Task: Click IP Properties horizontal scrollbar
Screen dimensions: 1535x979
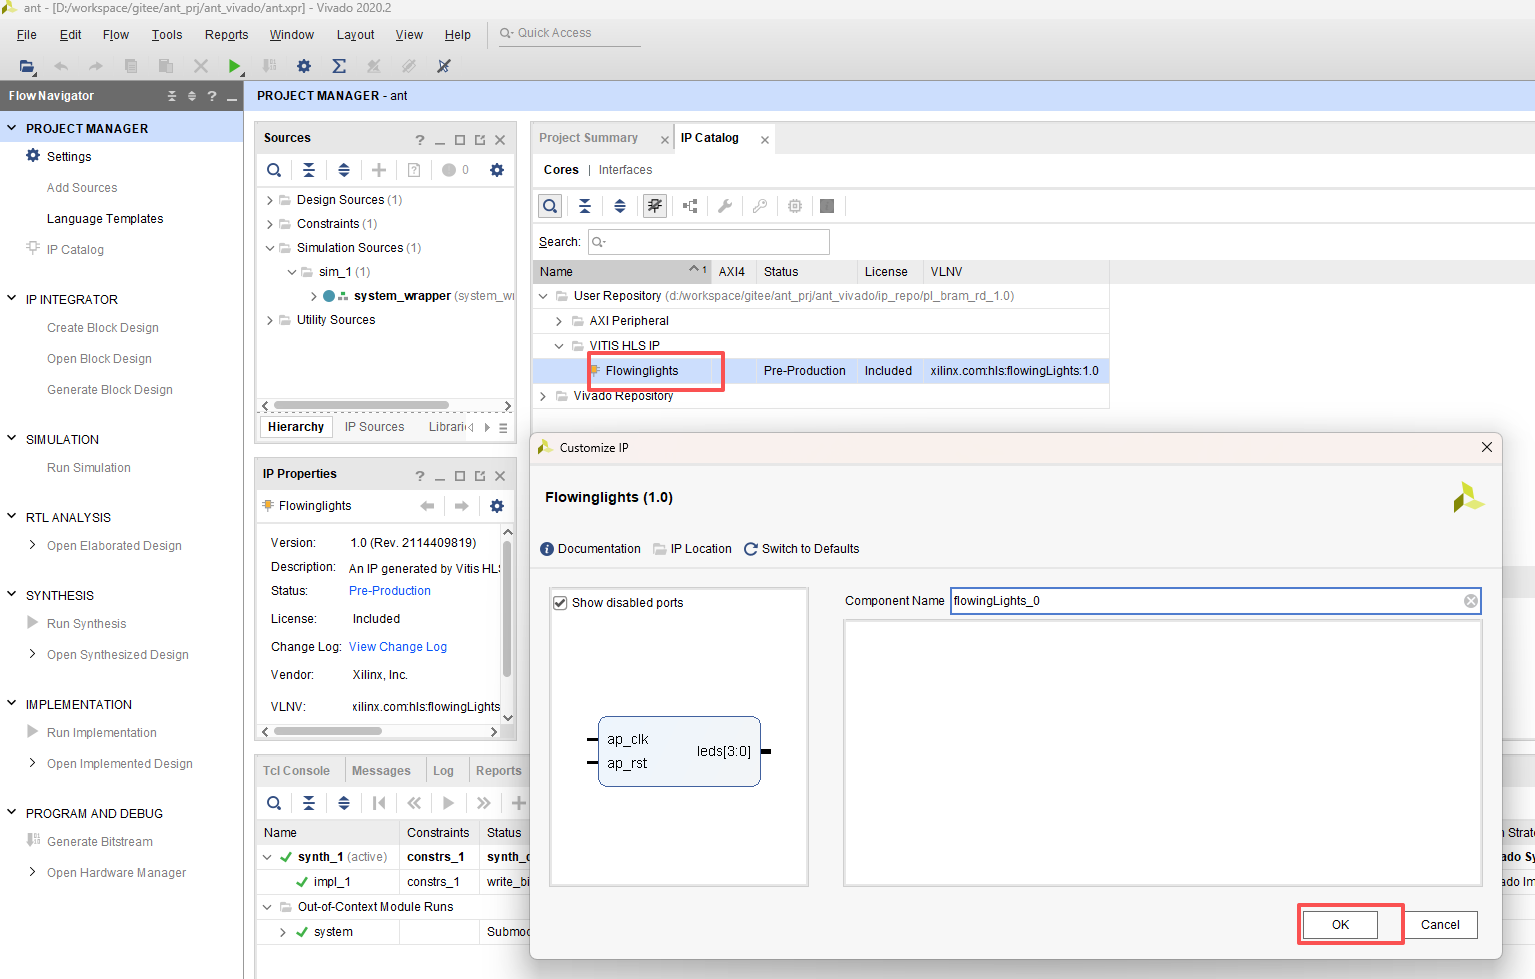Action: (328, 731)
